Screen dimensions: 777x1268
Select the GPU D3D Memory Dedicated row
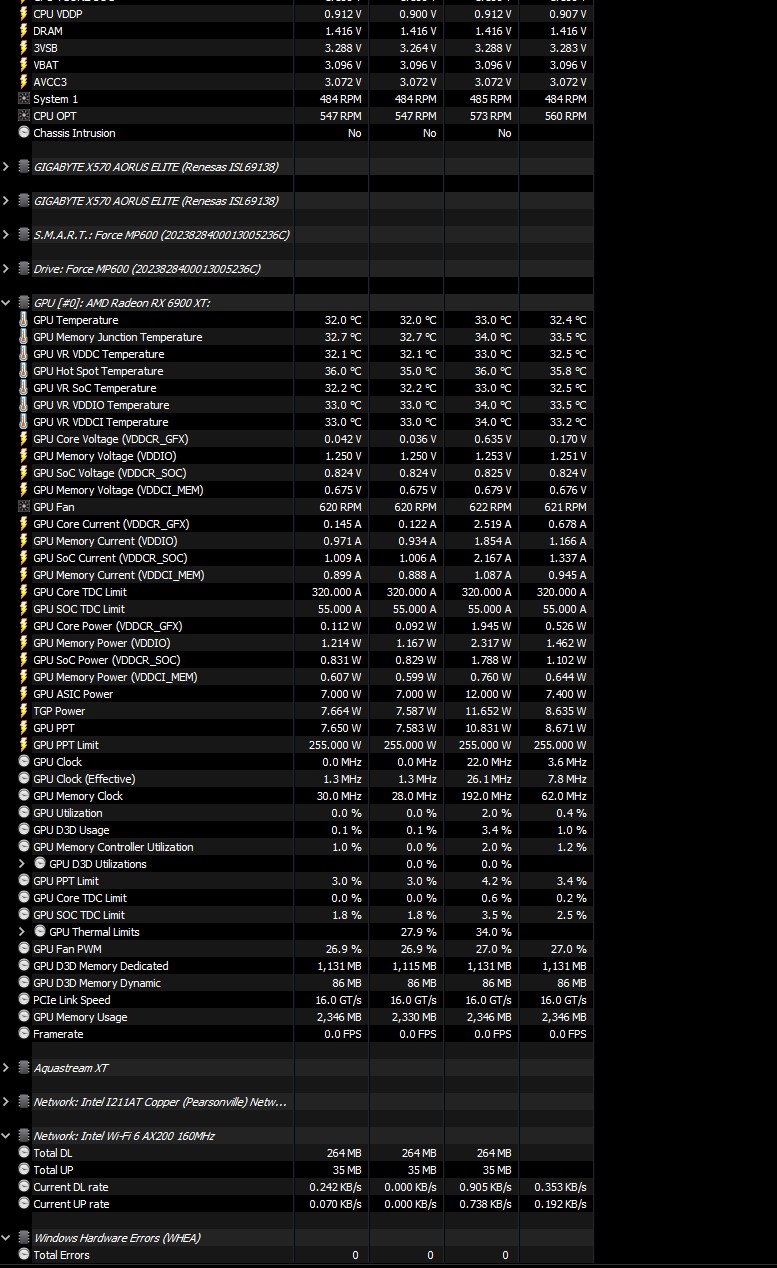pos(297,966)
